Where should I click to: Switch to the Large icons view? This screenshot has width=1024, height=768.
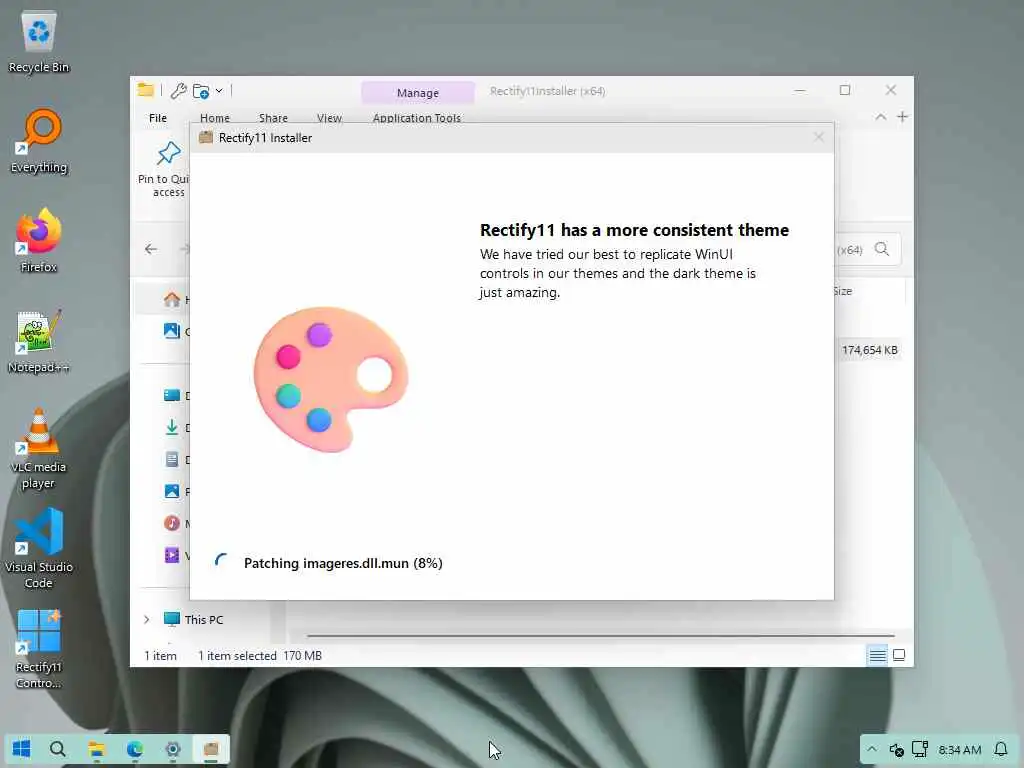click(899, 655)
